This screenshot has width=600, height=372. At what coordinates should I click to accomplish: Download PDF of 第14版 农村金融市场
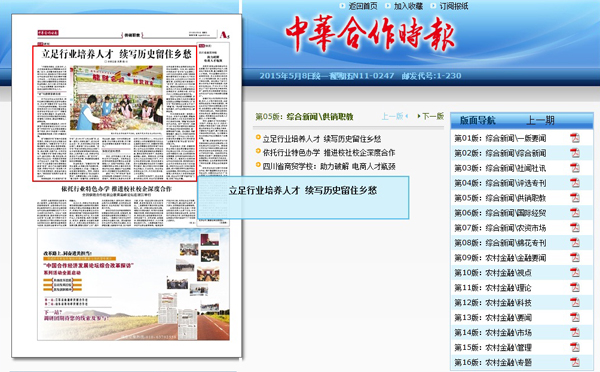tap(575, 332)
